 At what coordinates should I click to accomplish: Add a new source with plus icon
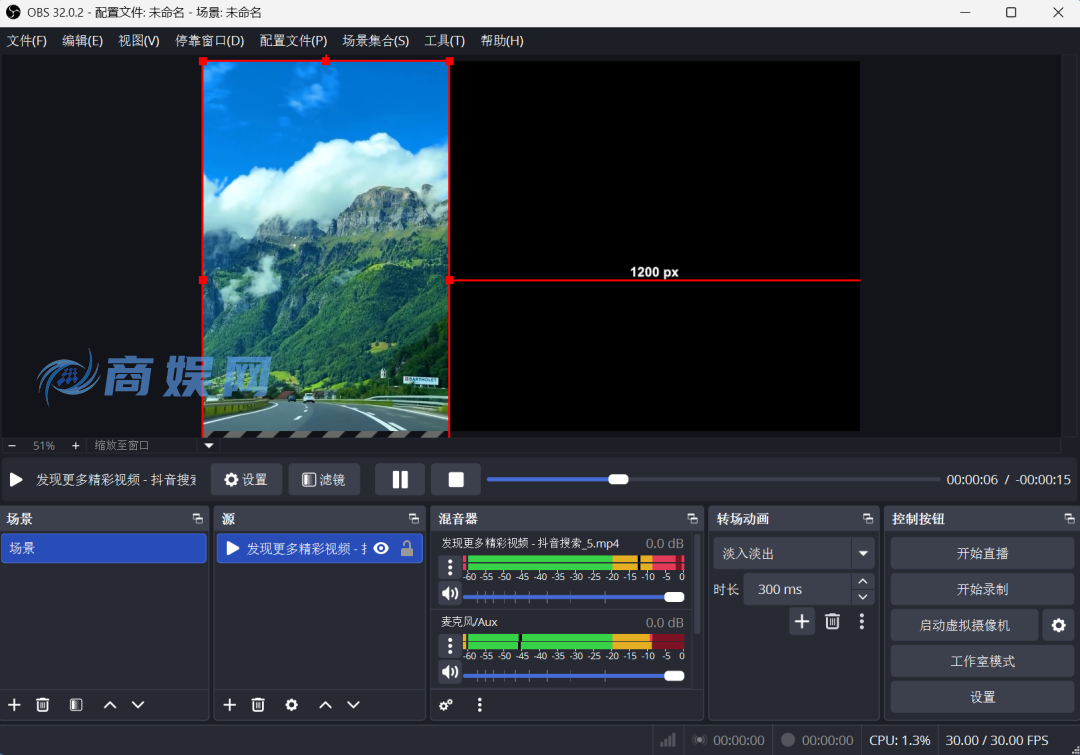pos(229,705)
